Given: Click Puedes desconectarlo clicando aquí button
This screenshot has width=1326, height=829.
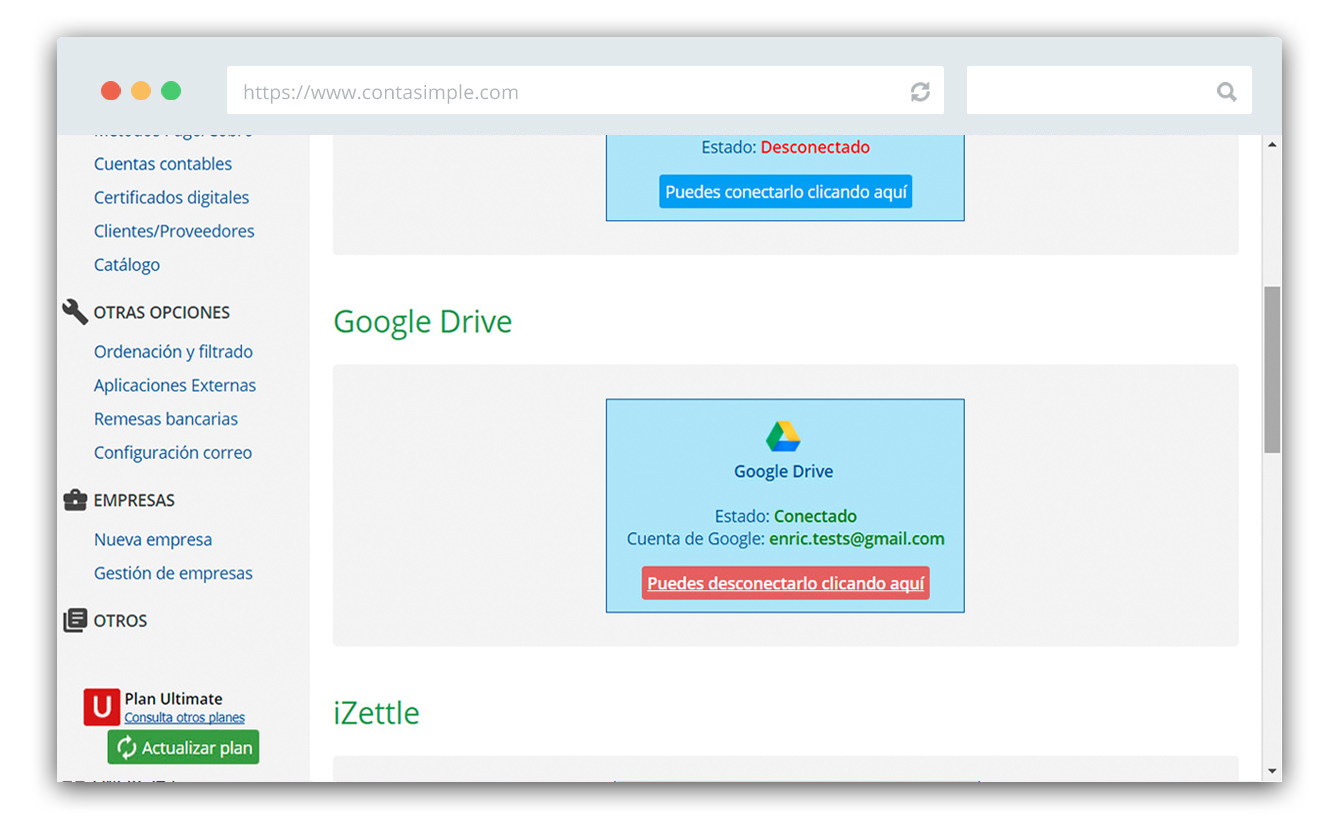Looking at the screenshot, I should click(x=786, y=583).
